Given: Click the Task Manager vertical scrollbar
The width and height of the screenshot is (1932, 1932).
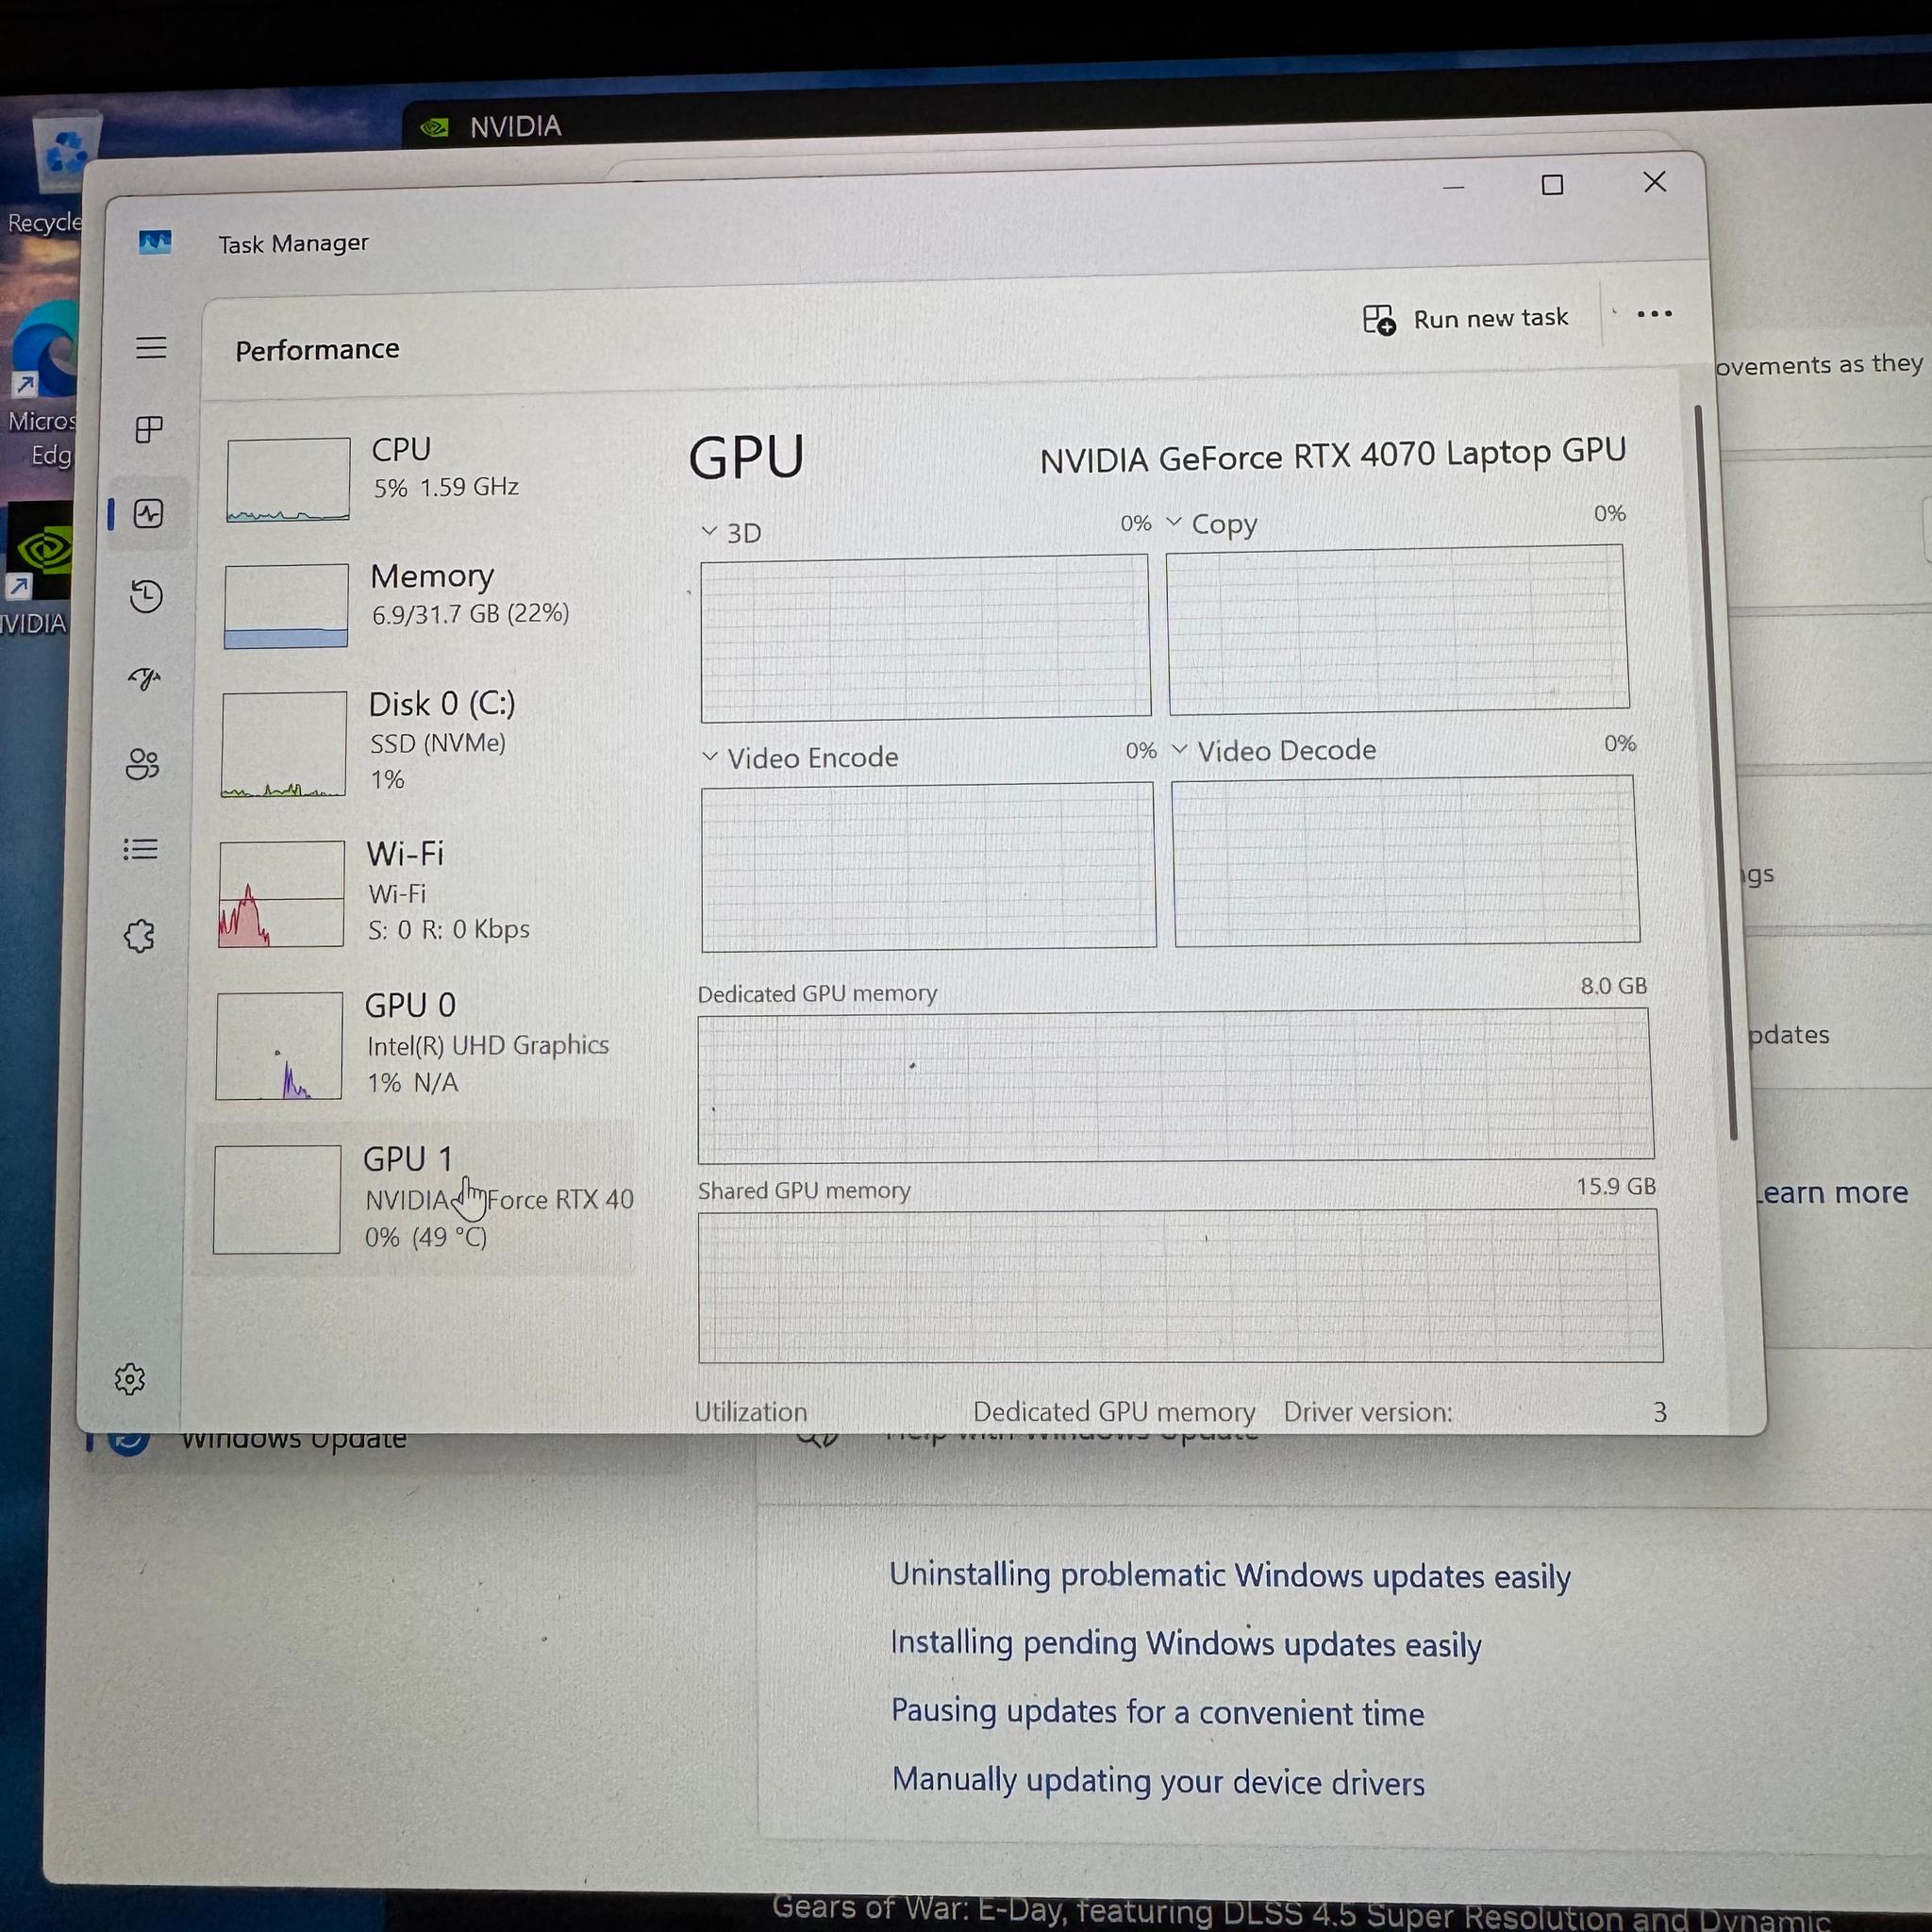Looking at the screenshot, I should [x=1715, y=771].
